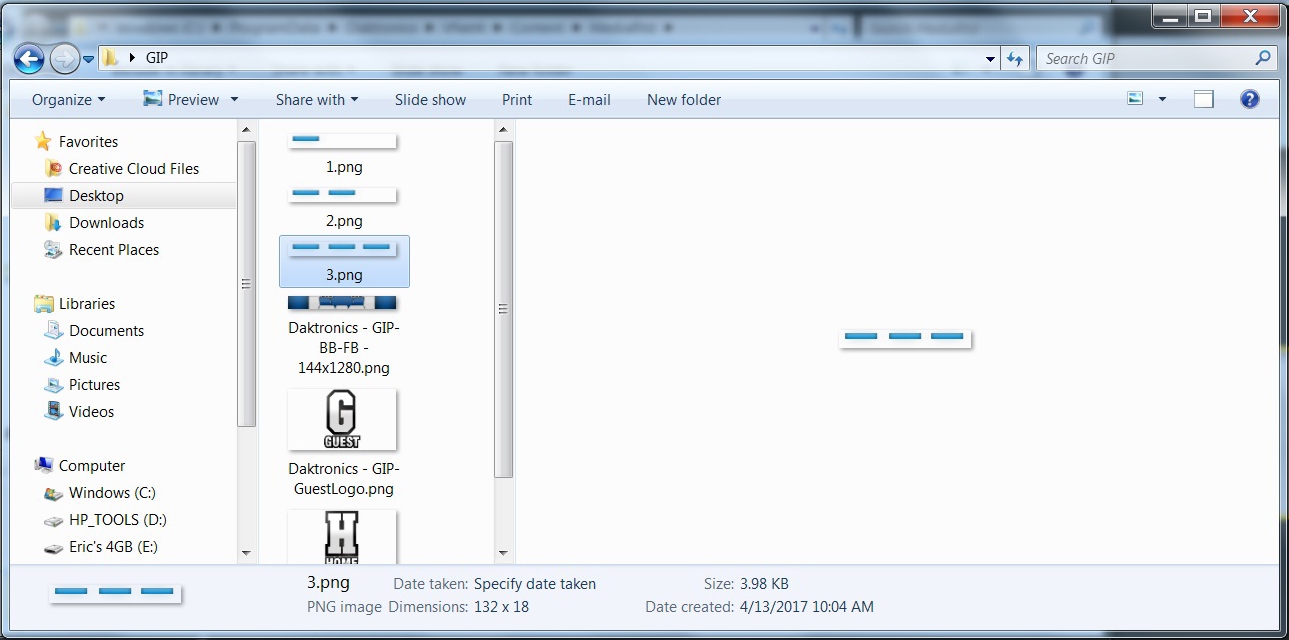Click E-mail in the toolbar

click(589, 100)
